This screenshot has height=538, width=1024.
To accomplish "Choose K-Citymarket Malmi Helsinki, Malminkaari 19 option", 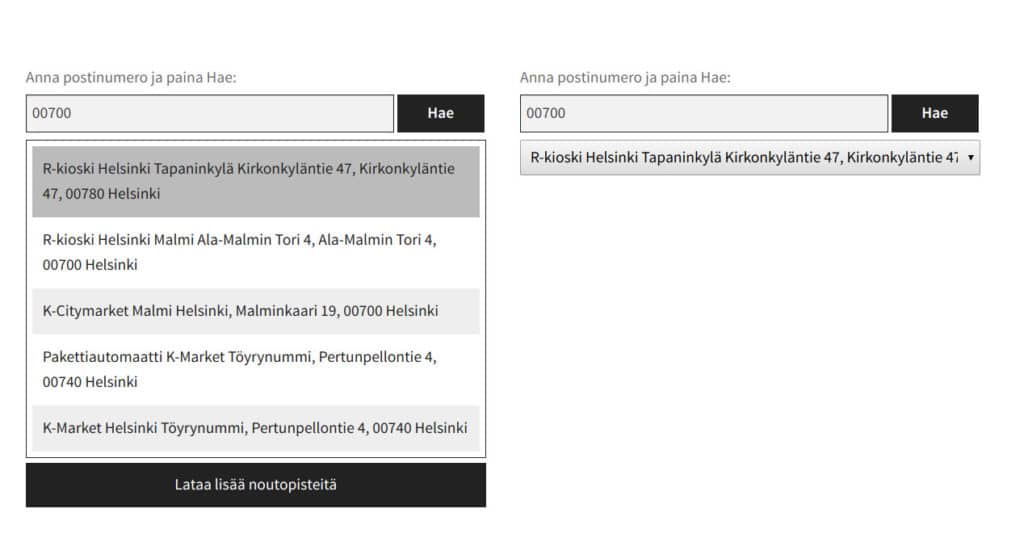I will 256,311.
